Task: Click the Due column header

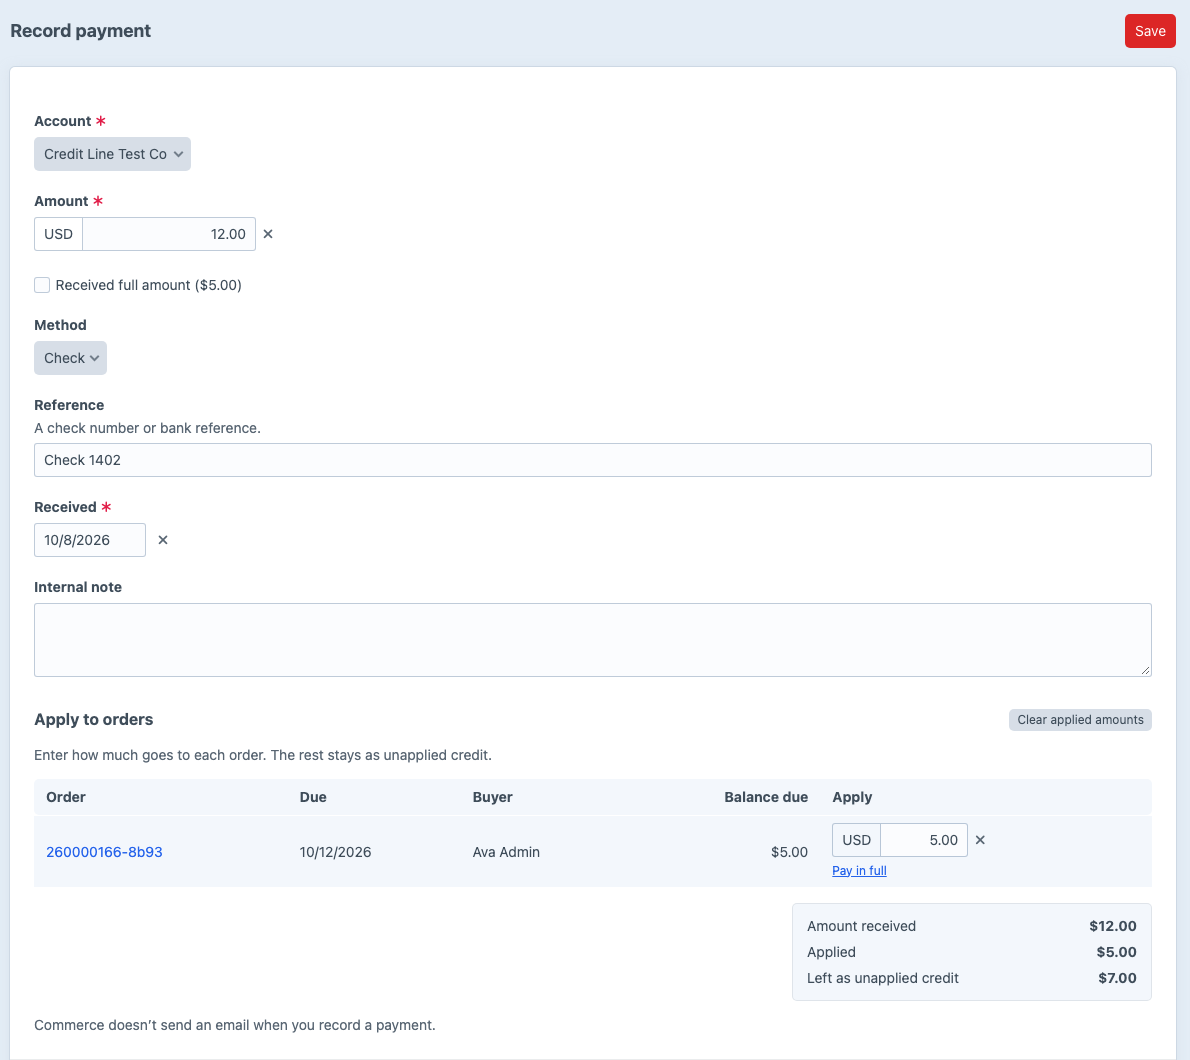Action: (313, 797)
